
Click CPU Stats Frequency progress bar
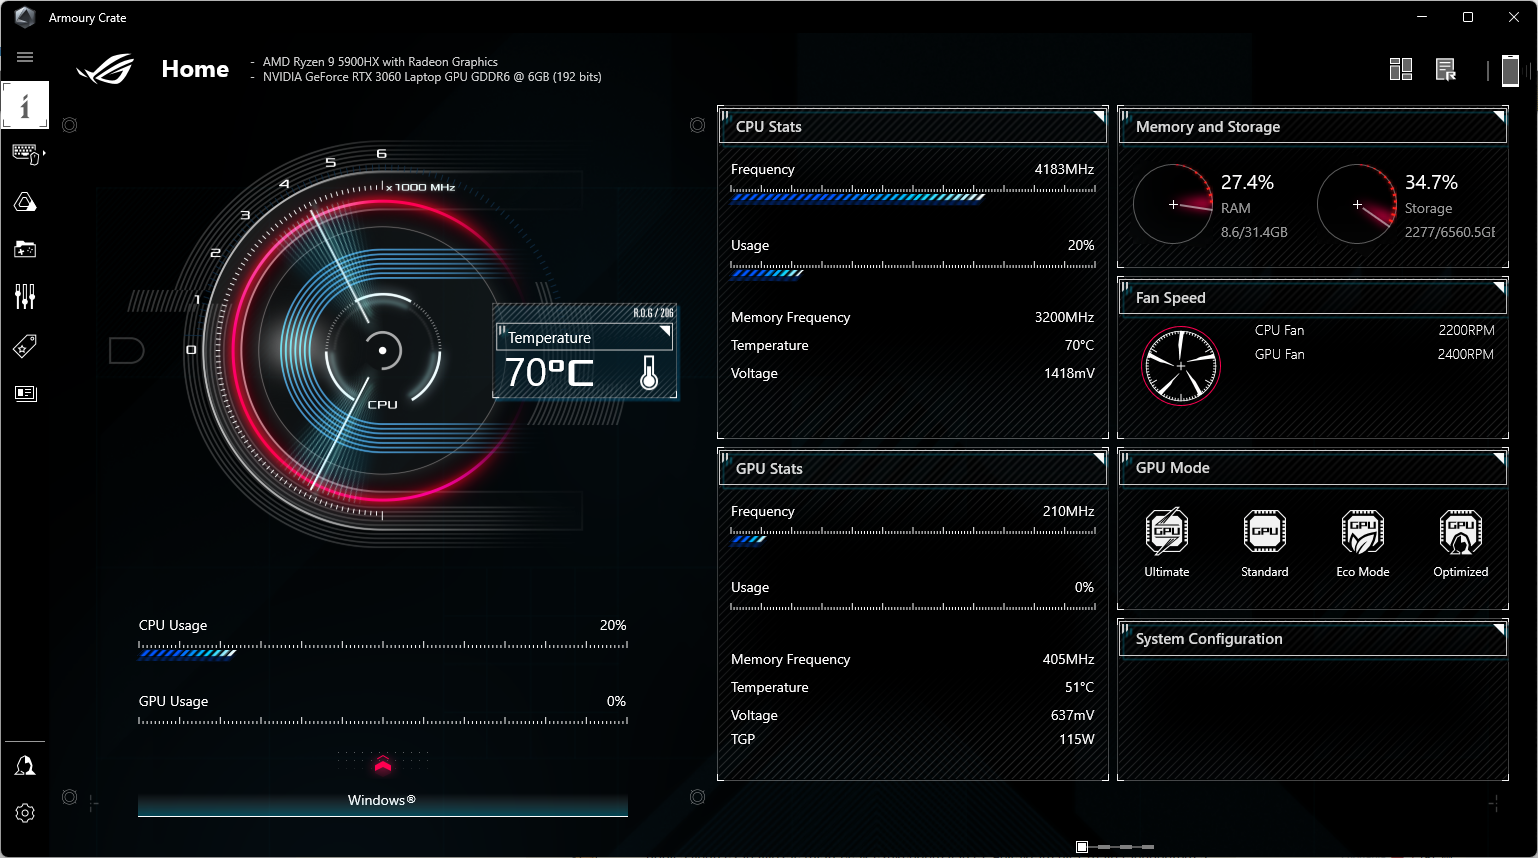coord(913,193)
